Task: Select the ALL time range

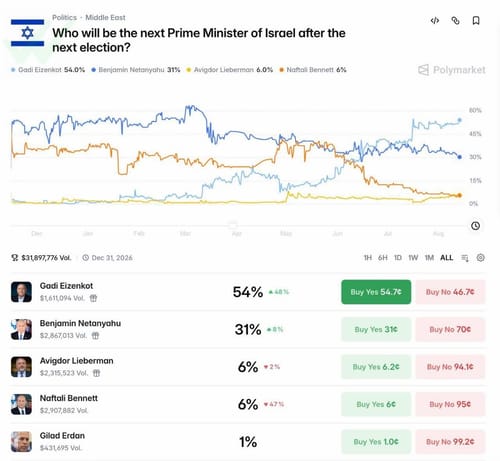Action: coord(446,258)
